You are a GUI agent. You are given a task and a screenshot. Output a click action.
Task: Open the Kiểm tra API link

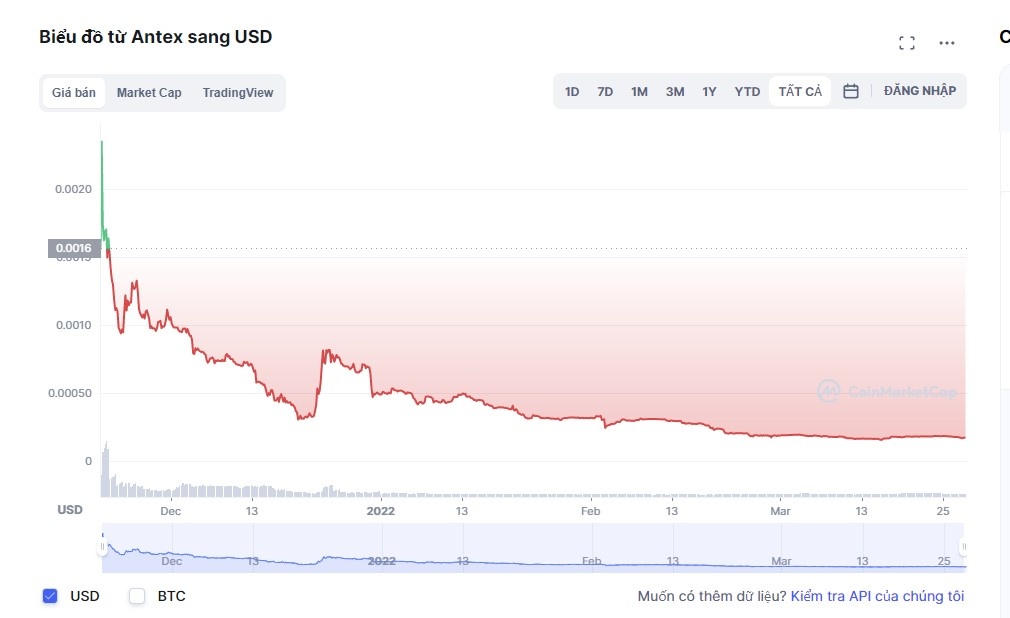coord(877,596)
